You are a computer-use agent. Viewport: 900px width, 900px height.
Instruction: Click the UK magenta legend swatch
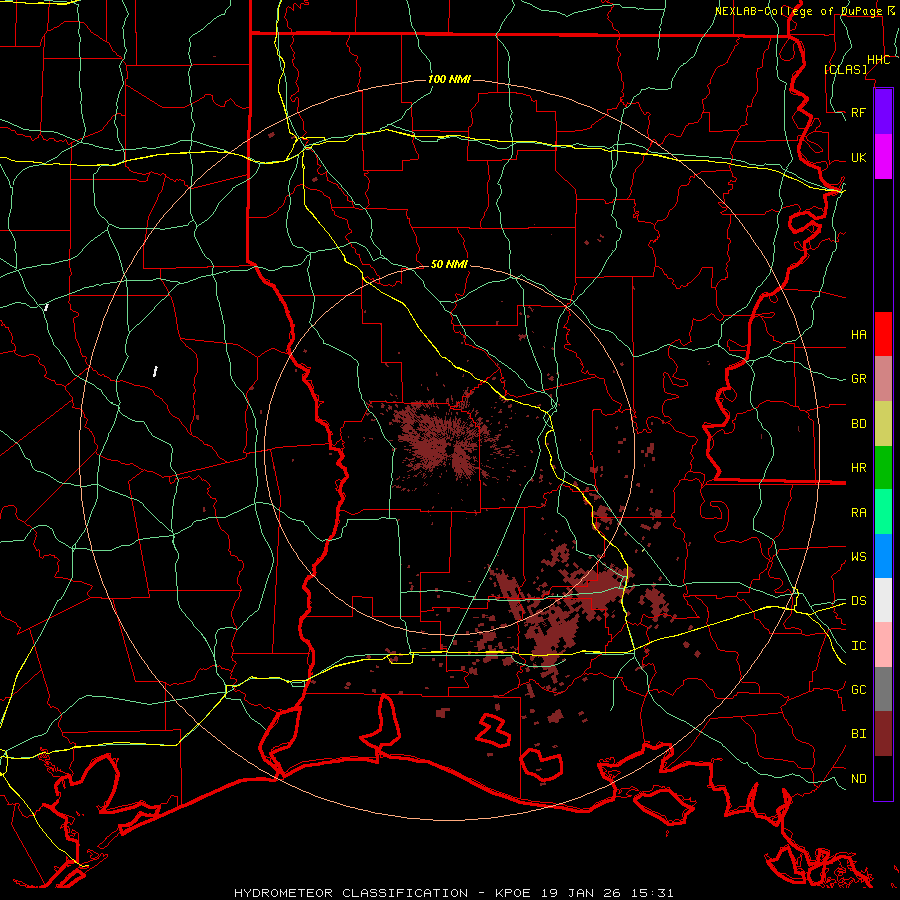(x=883, y=157)
